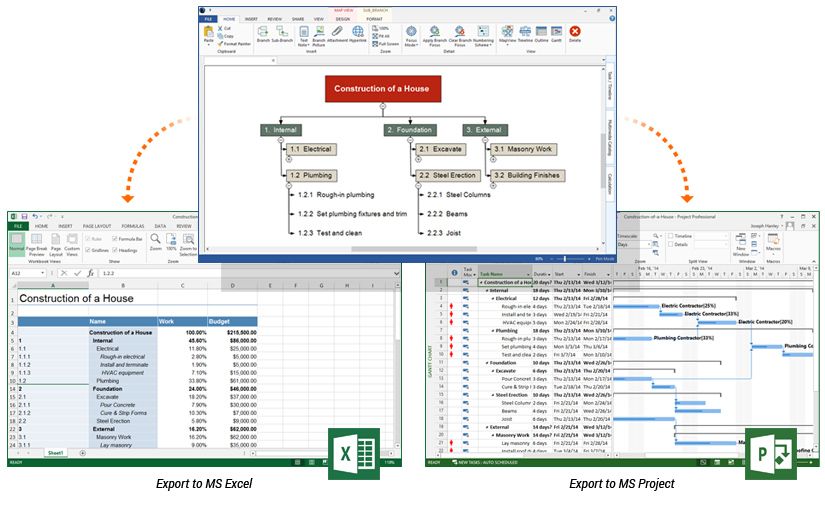Switch to MapView

(507, 35)
